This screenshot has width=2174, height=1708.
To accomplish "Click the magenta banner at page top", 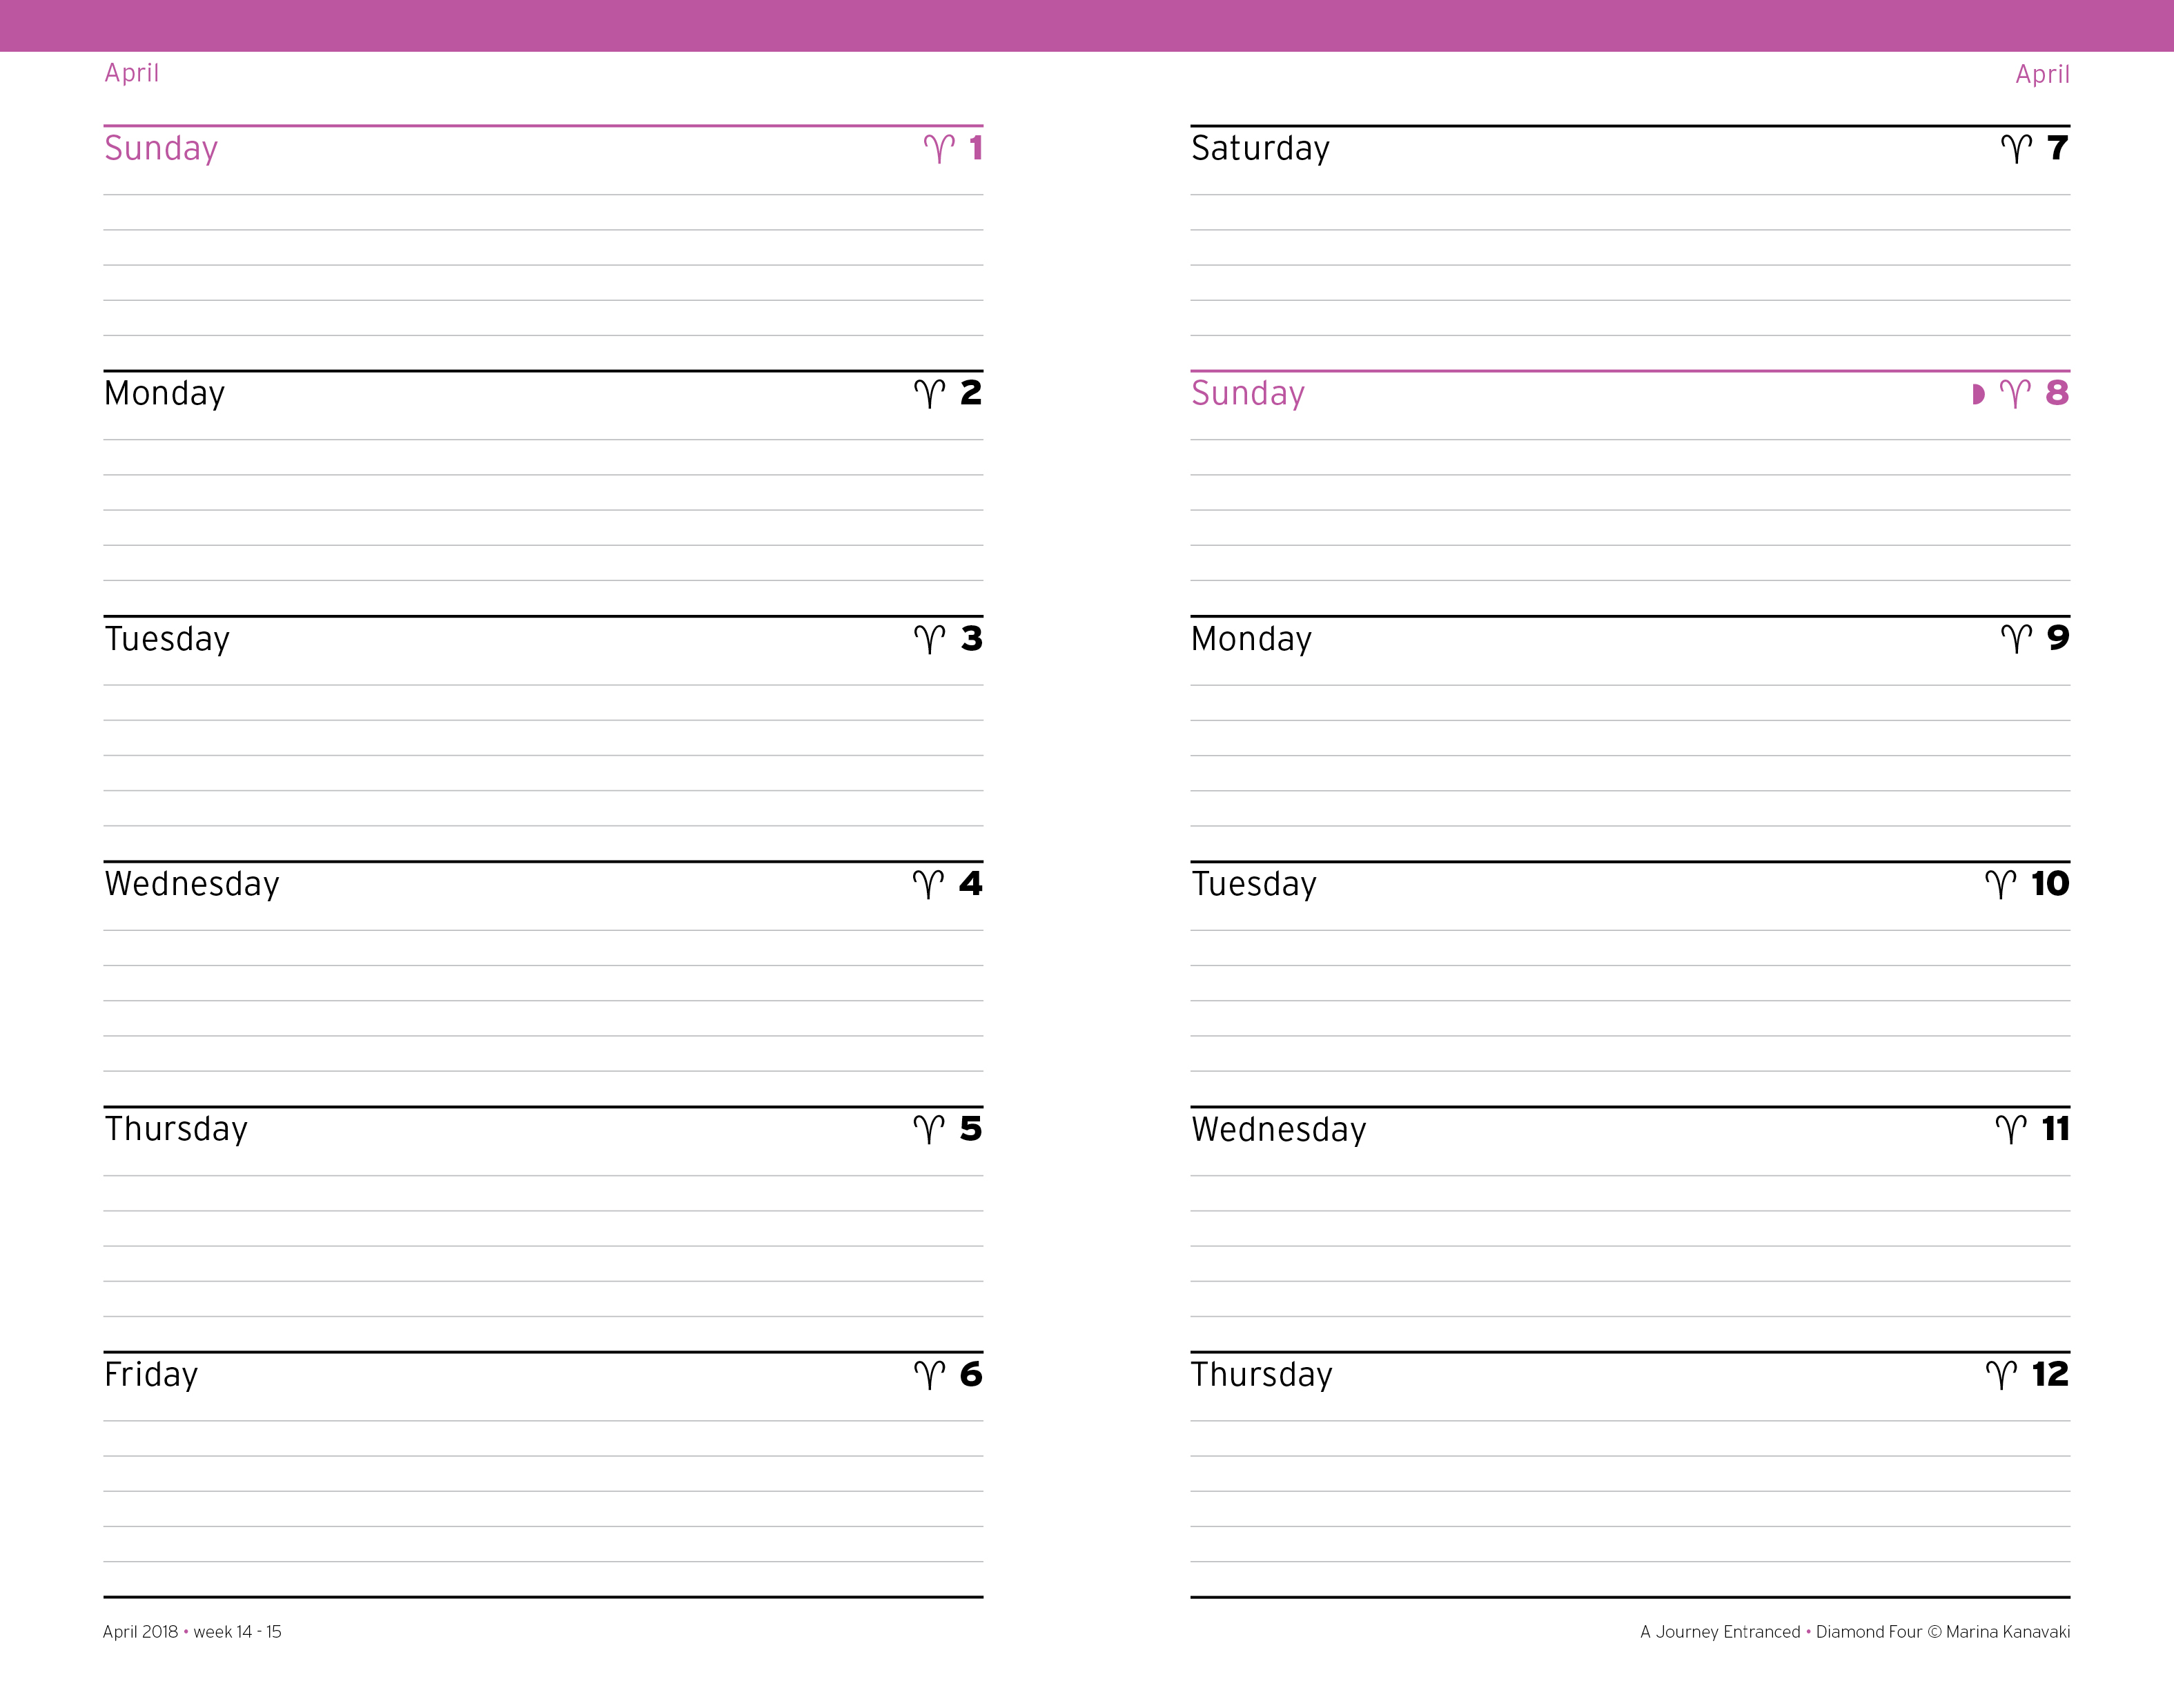I will tap(1087, 25).
